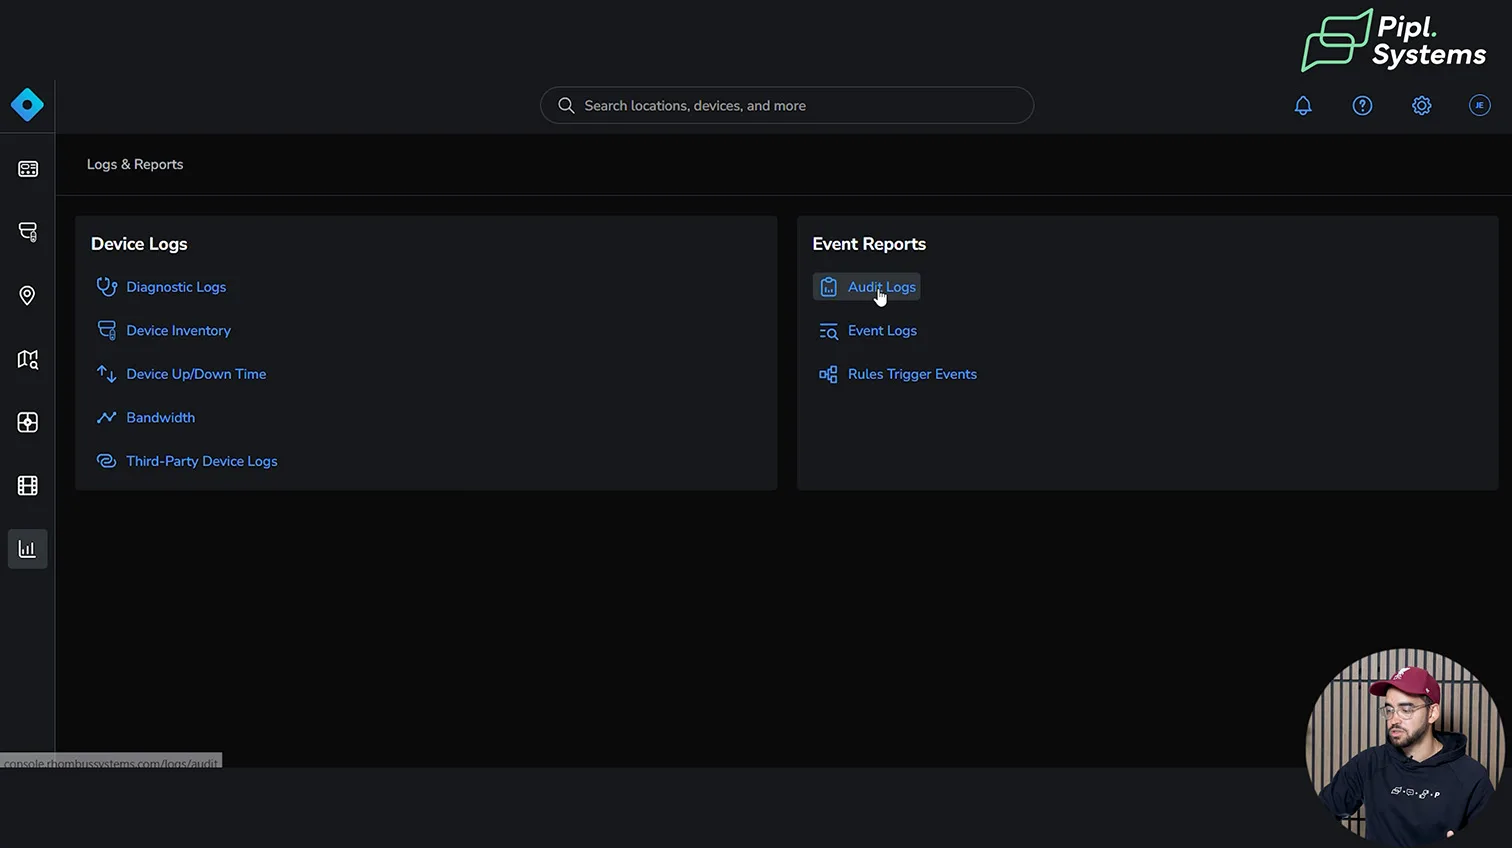
Task: Open the JE user profile avatar
Action: click(1479, 105)
